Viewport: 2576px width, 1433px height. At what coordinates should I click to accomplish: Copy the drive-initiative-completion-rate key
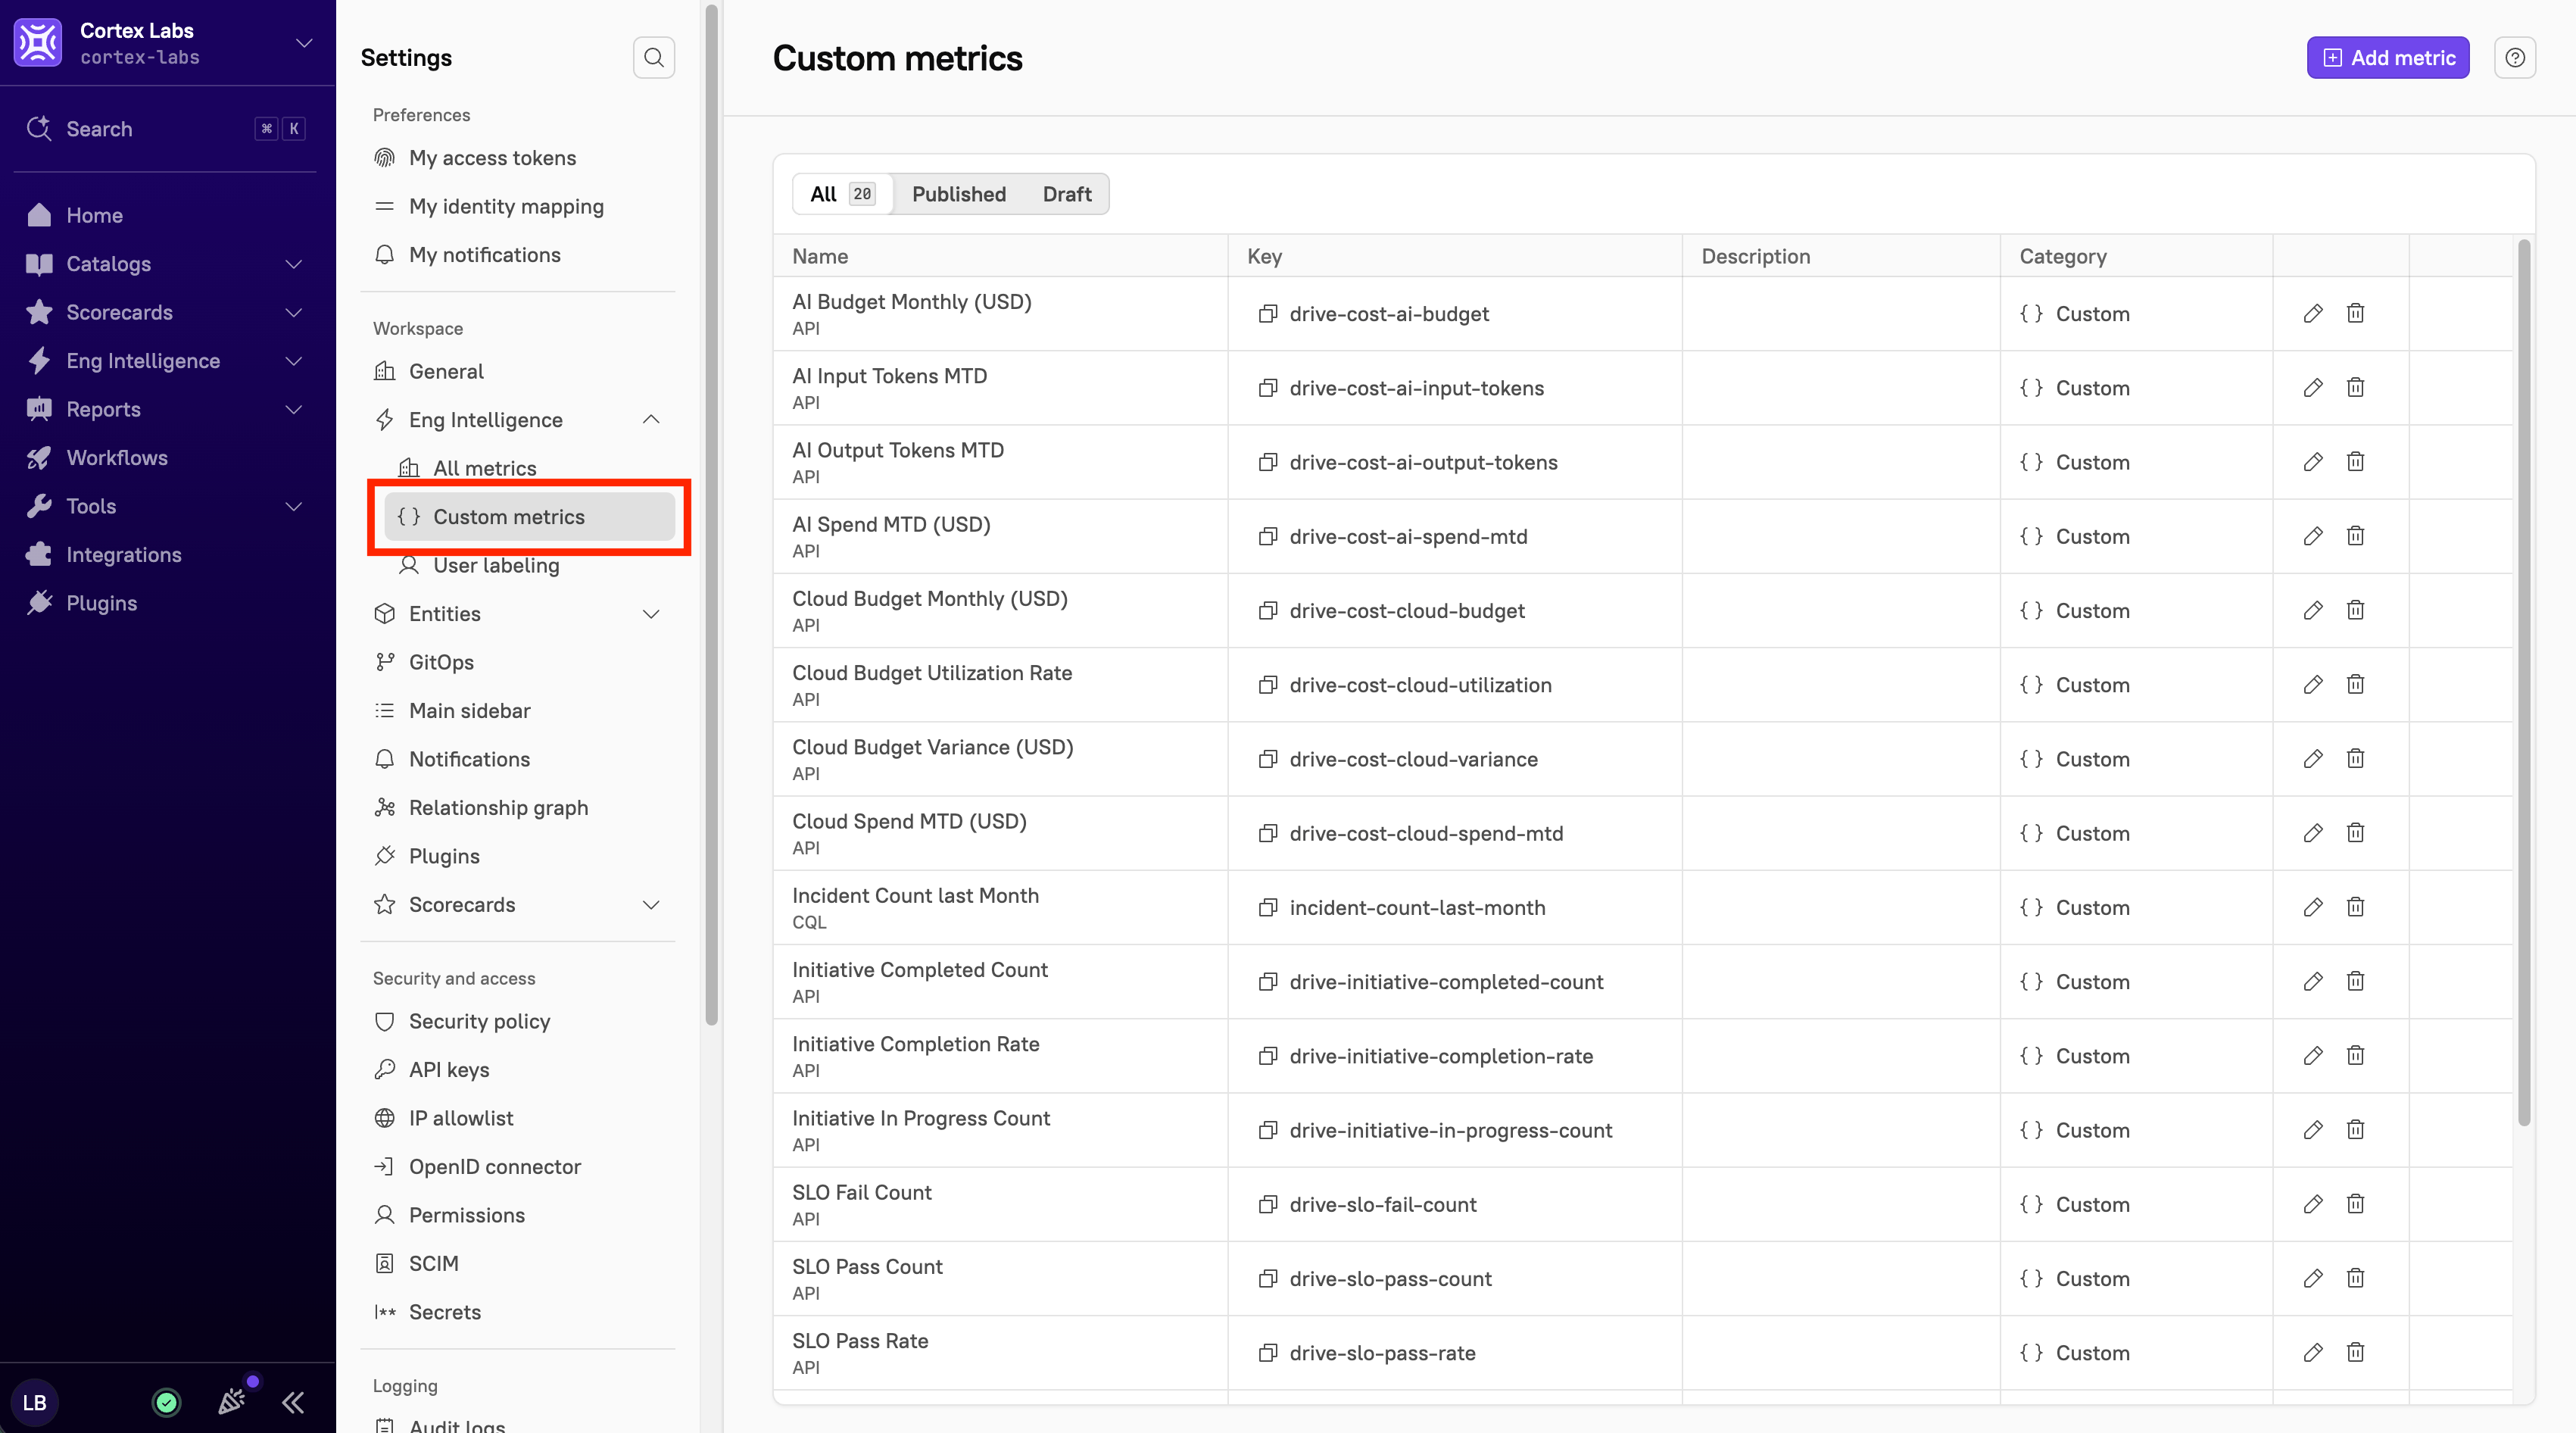(1267, 1056)
